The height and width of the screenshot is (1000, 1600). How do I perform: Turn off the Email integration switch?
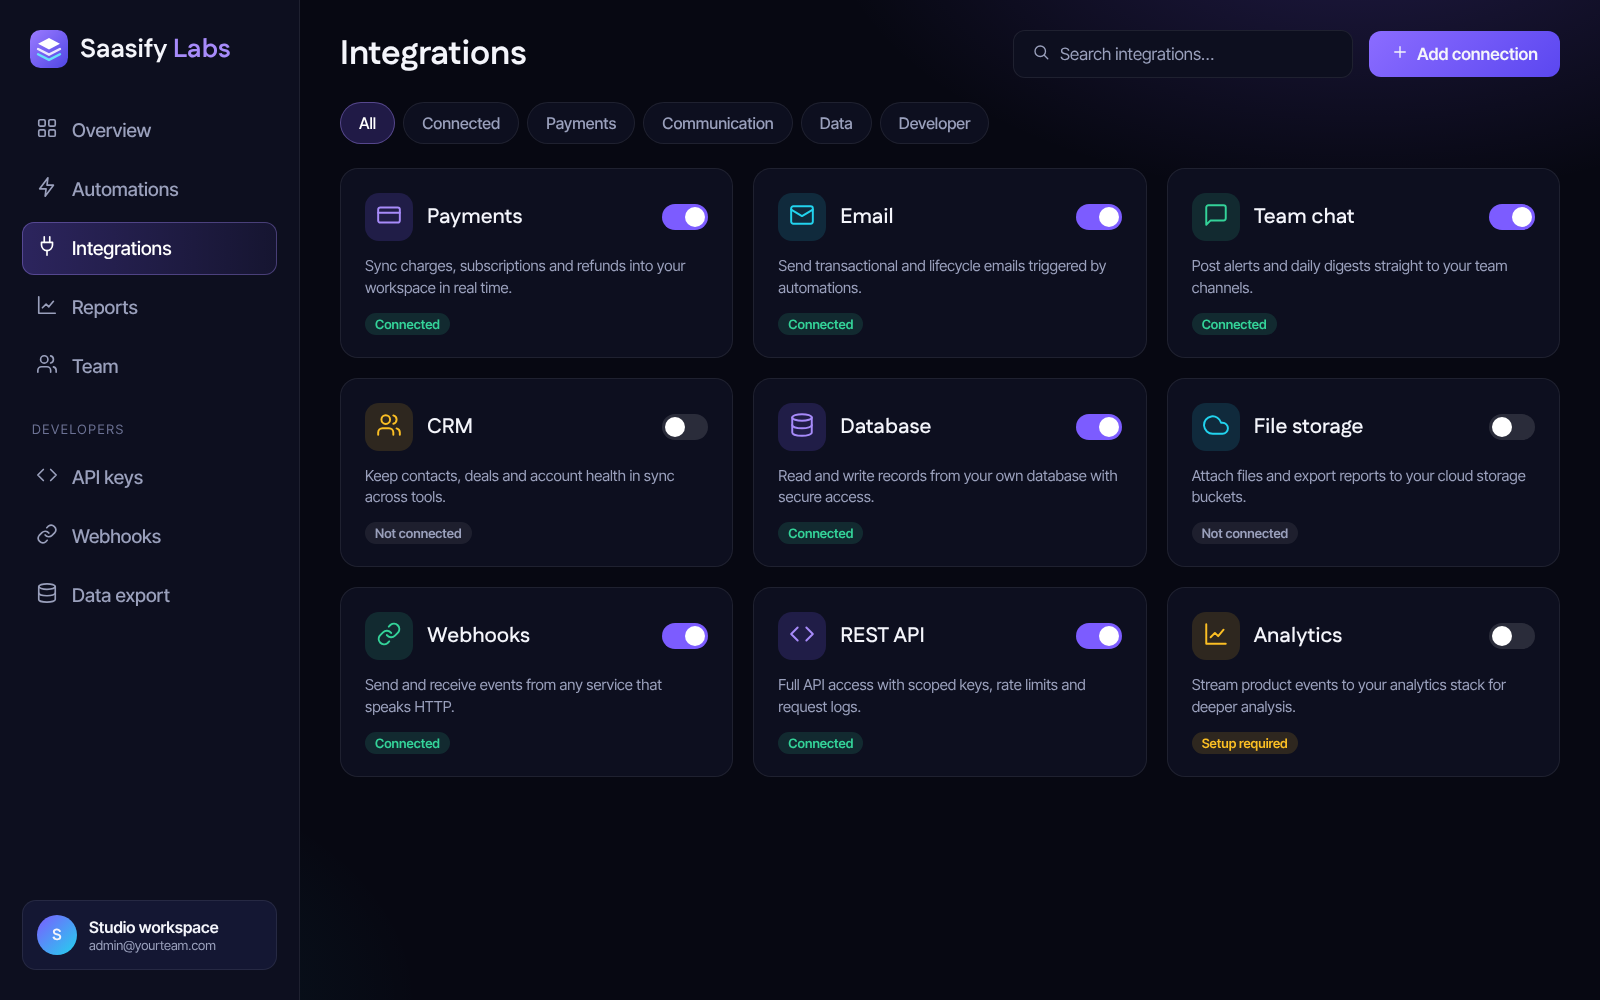click(x=1099, y=217)
